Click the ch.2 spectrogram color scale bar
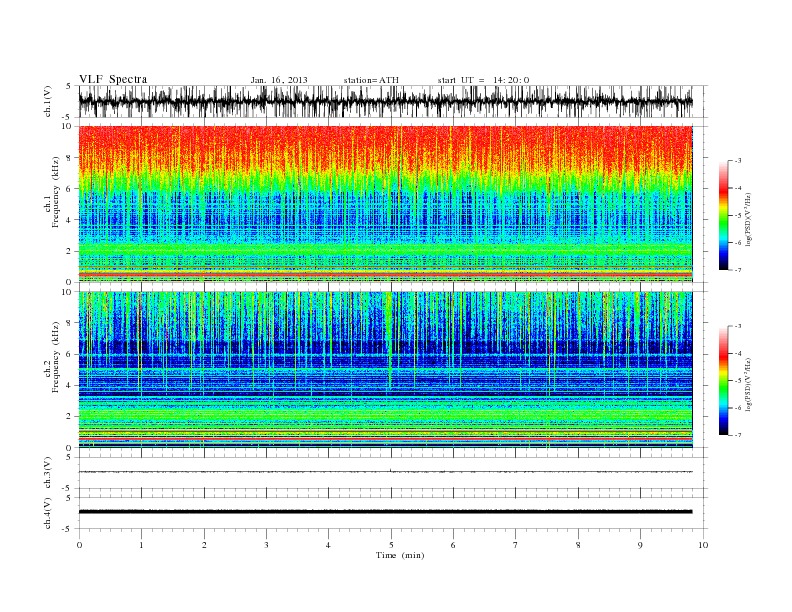Viewport: 792px width, 612px height. tap(723, 380)
